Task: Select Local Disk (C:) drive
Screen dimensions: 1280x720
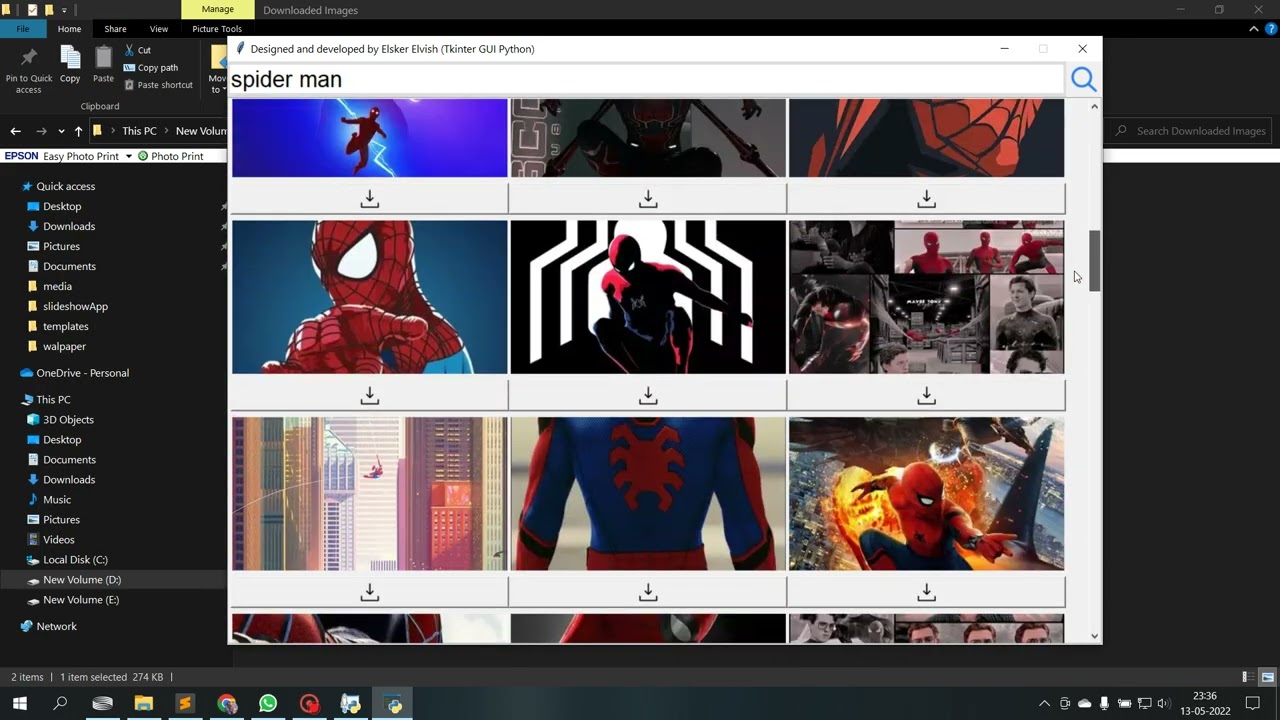Action: pyautogui.click(x=75, y=560)
